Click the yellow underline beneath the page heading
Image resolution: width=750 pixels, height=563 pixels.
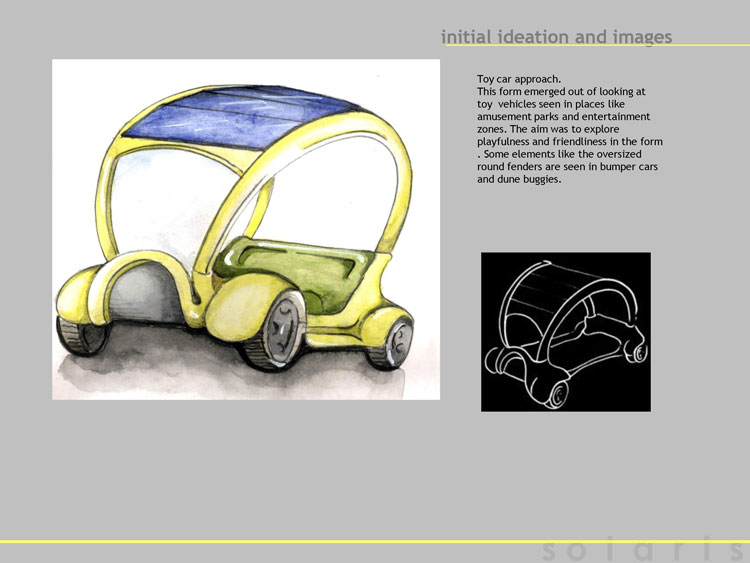pyautogui.click(x=597, y=45)
